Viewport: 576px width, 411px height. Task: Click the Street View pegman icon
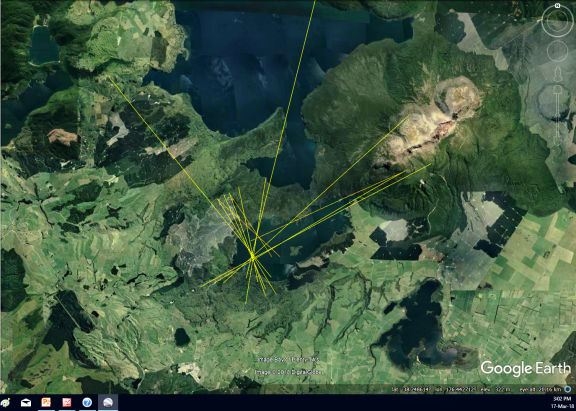(x=557, y=74)
